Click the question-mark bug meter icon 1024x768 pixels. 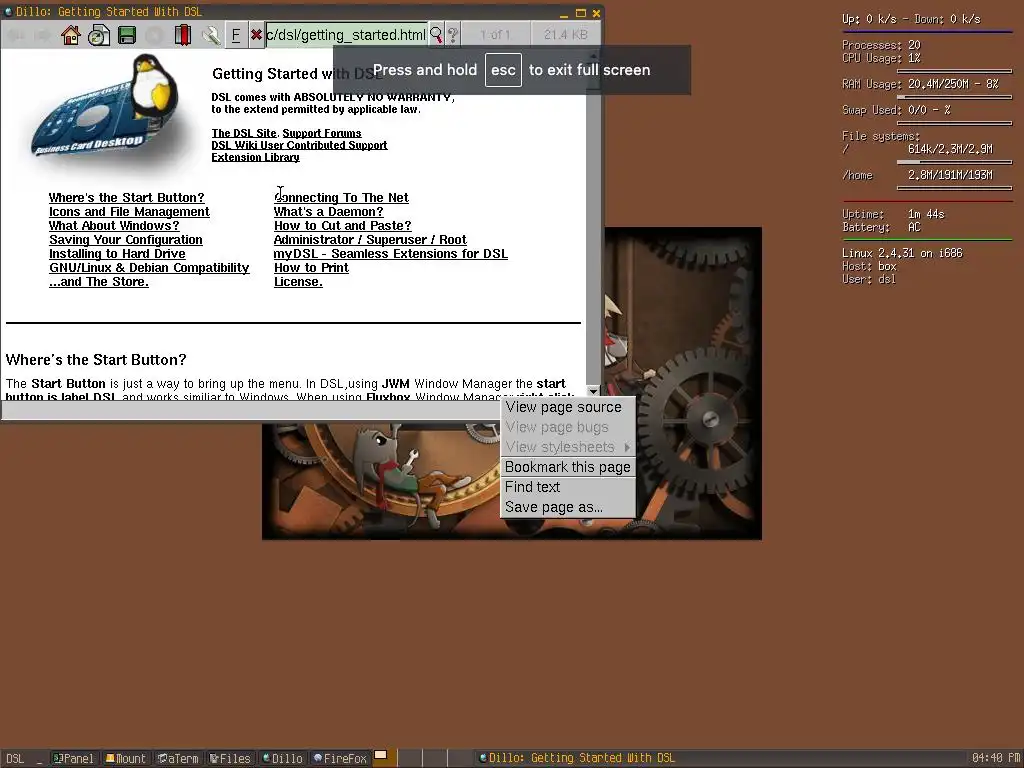click(453, 35)
